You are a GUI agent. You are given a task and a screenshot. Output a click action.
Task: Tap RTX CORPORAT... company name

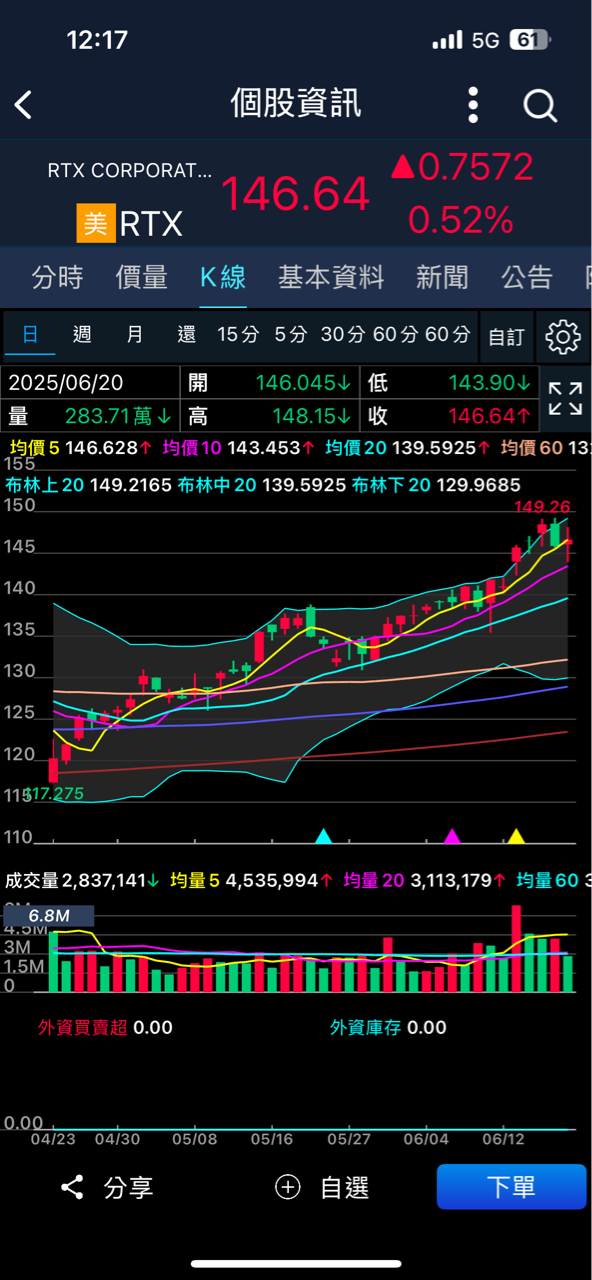[x=130, y=171]
